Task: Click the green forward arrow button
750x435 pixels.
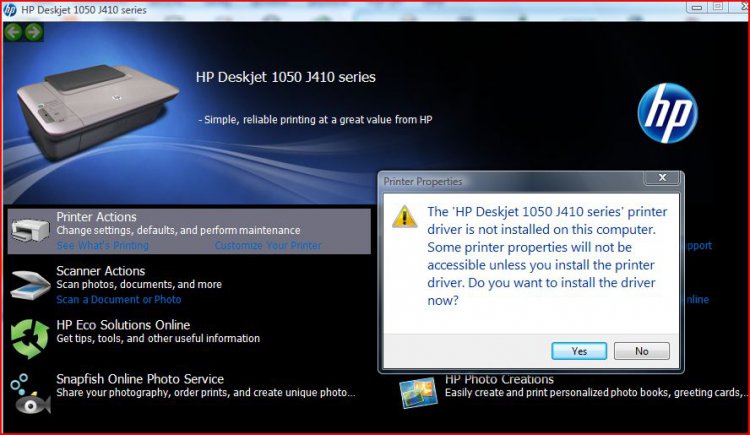Action: pos(33,32)
